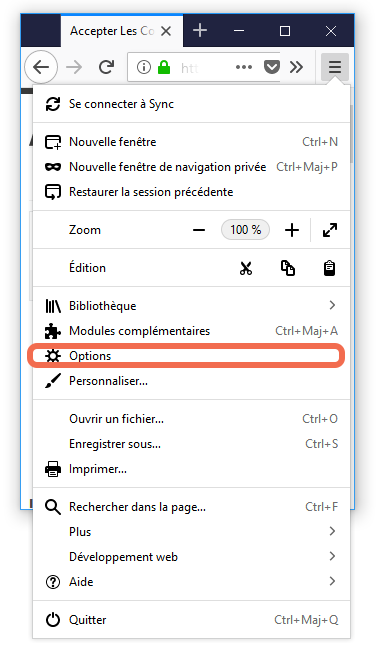Click the Pocket save icon

pos(272,67)
